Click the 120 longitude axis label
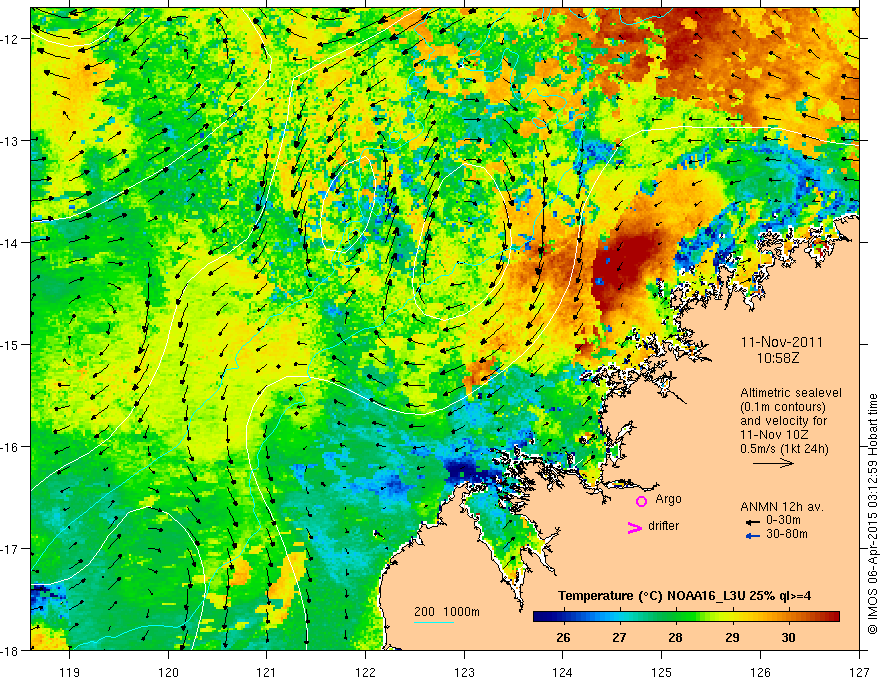This screenshot has width=880, height=680. coord(168,673)
